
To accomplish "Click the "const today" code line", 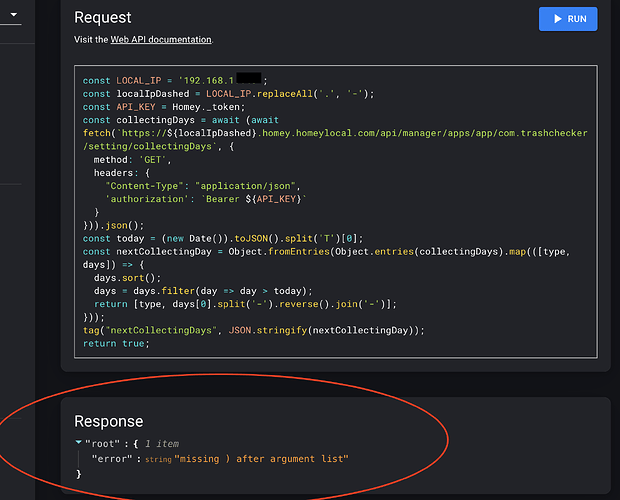I will pos(223,238).
